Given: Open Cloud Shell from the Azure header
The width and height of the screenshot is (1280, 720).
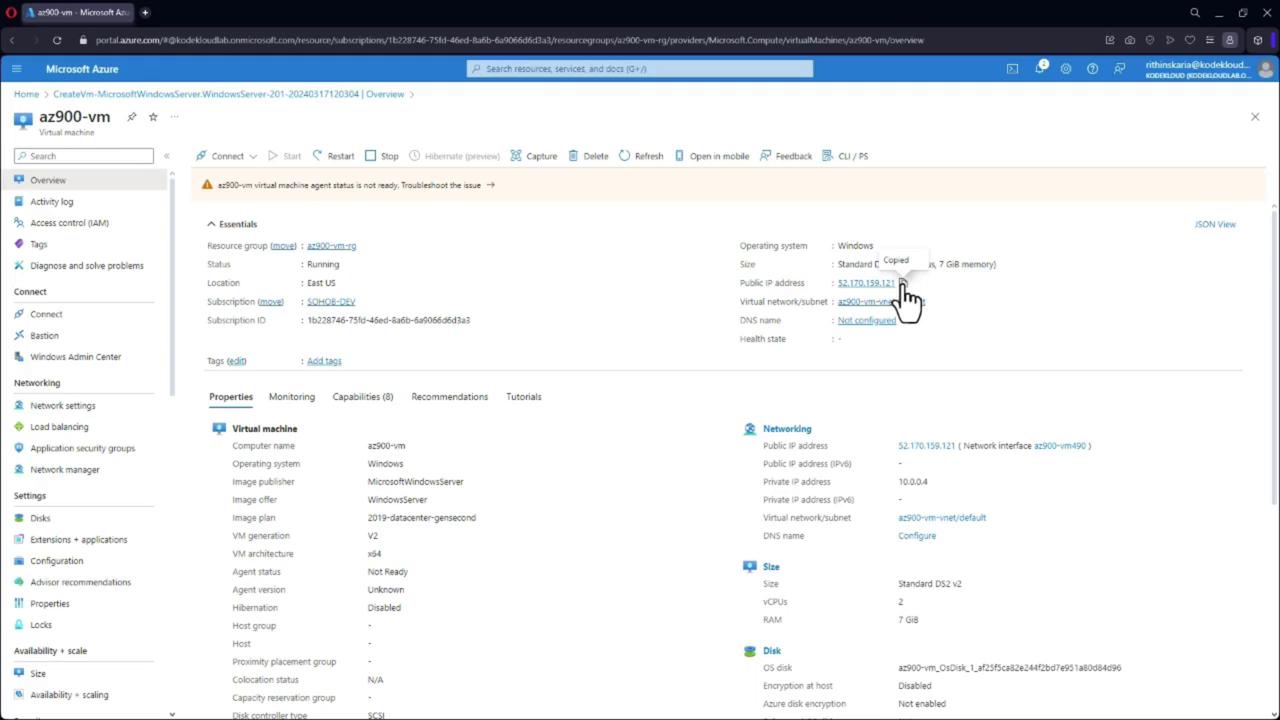Looking at the screenshot, I should 1012,69.
